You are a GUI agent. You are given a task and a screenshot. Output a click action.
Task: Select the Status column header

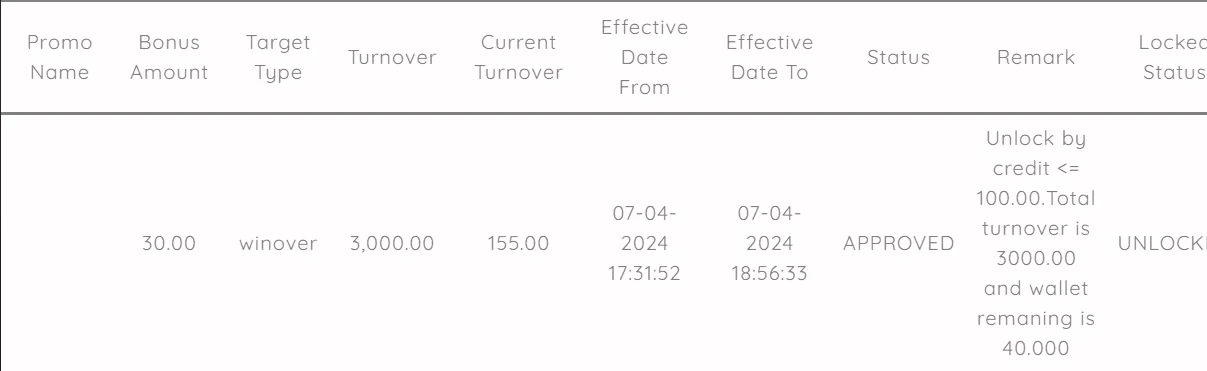click(x=898, y=57)
